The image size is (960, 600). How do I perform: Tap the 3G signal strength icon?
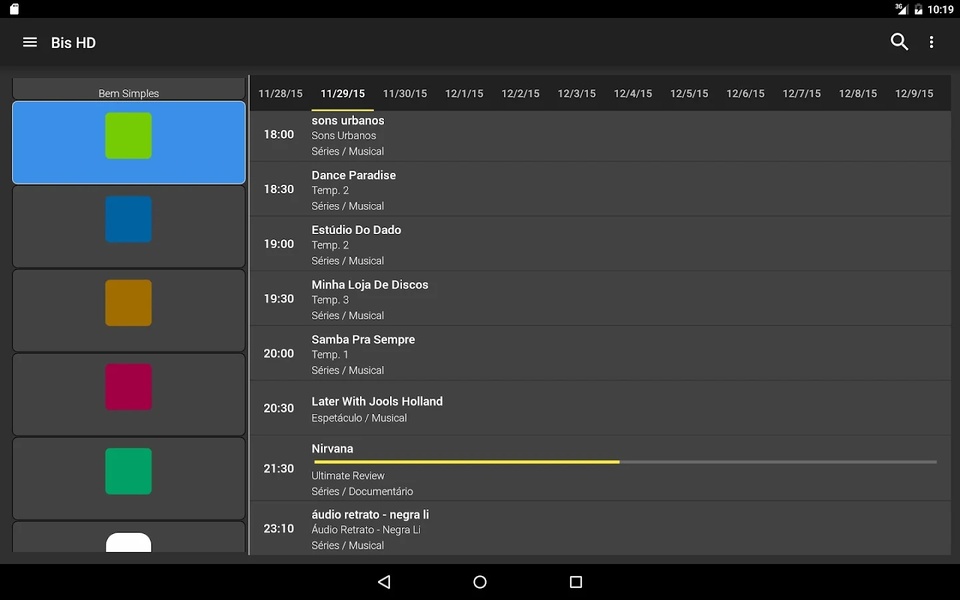(901, 9)
